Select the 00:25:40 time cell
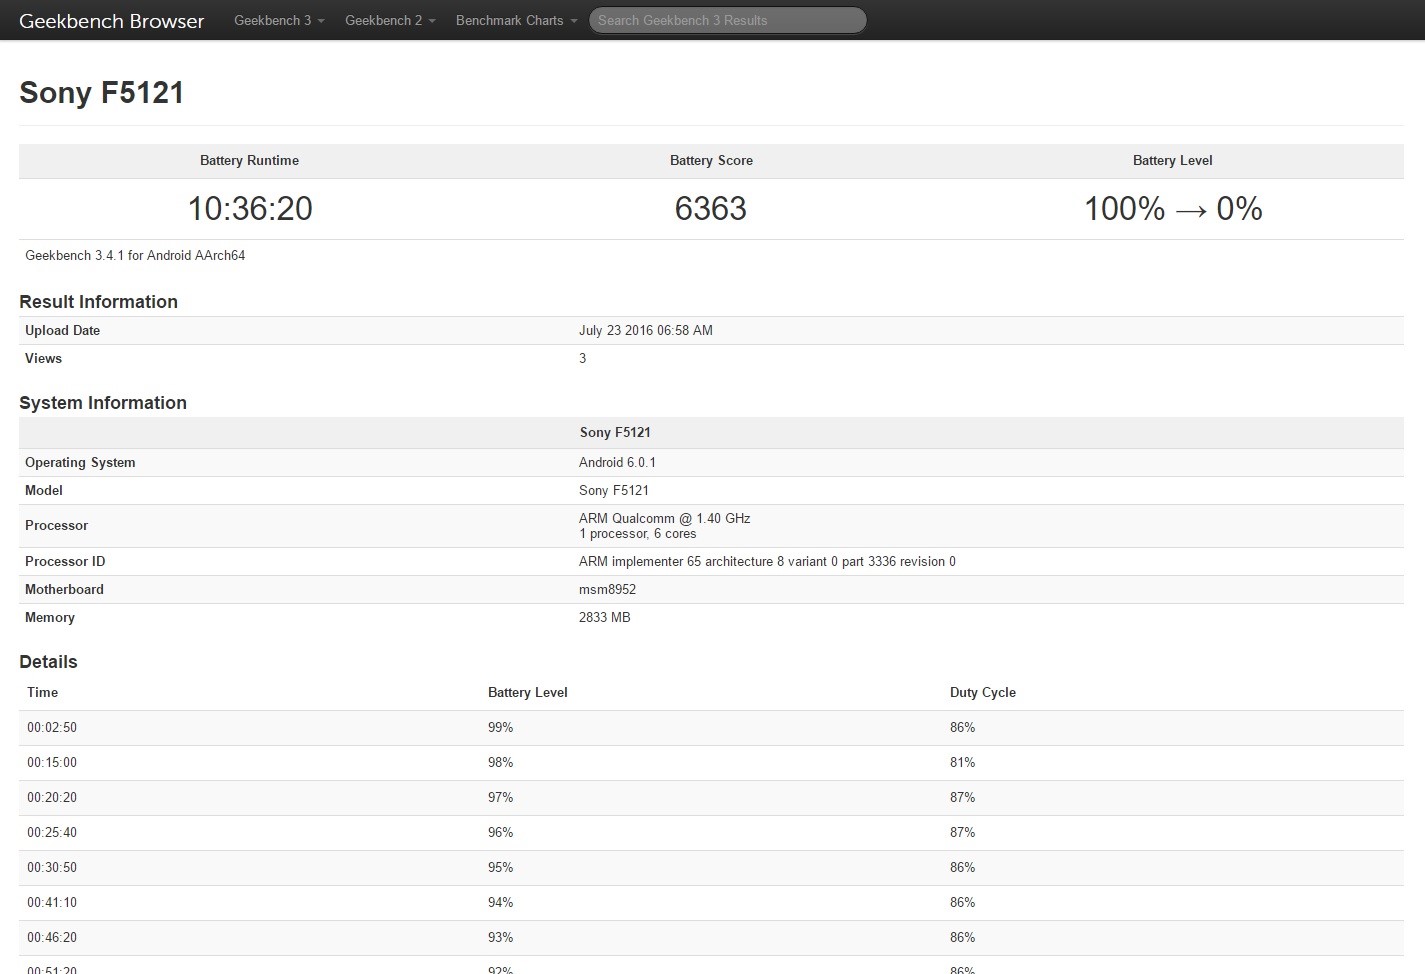Screen dimensions: 1425x974 pos(52,832)
